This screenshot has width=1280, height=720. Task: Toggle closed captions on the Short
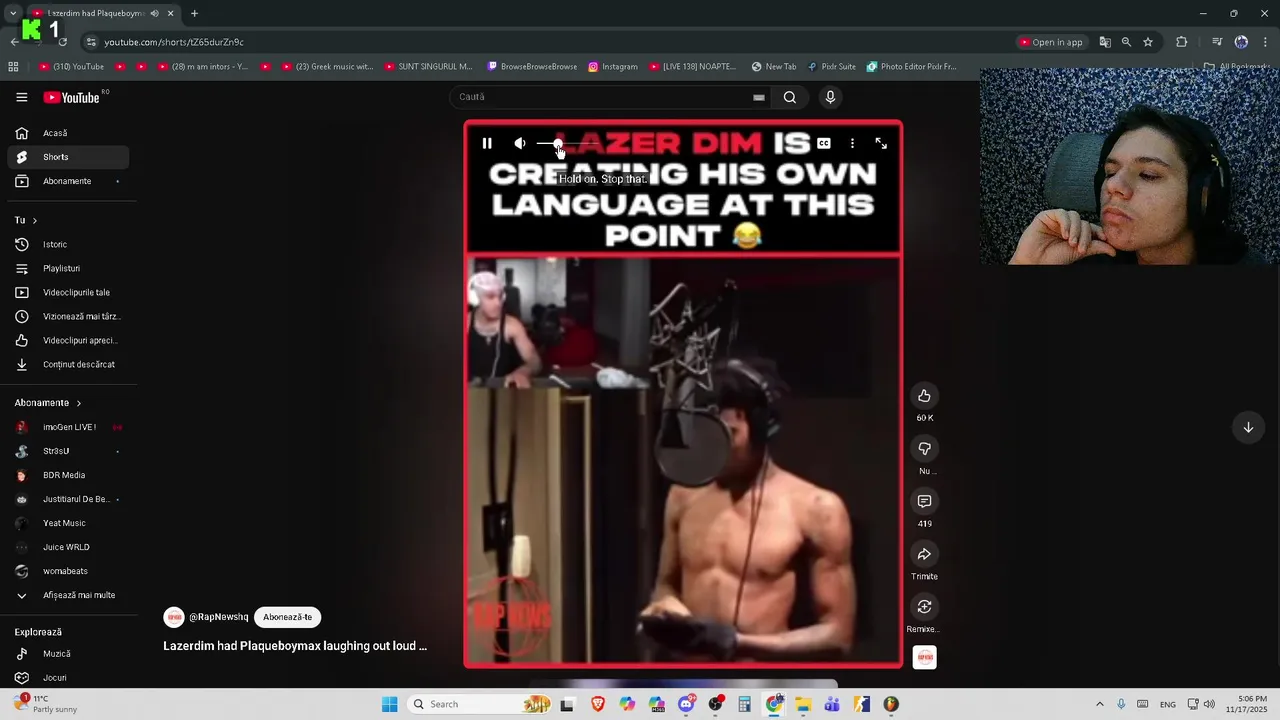point(824,143)
